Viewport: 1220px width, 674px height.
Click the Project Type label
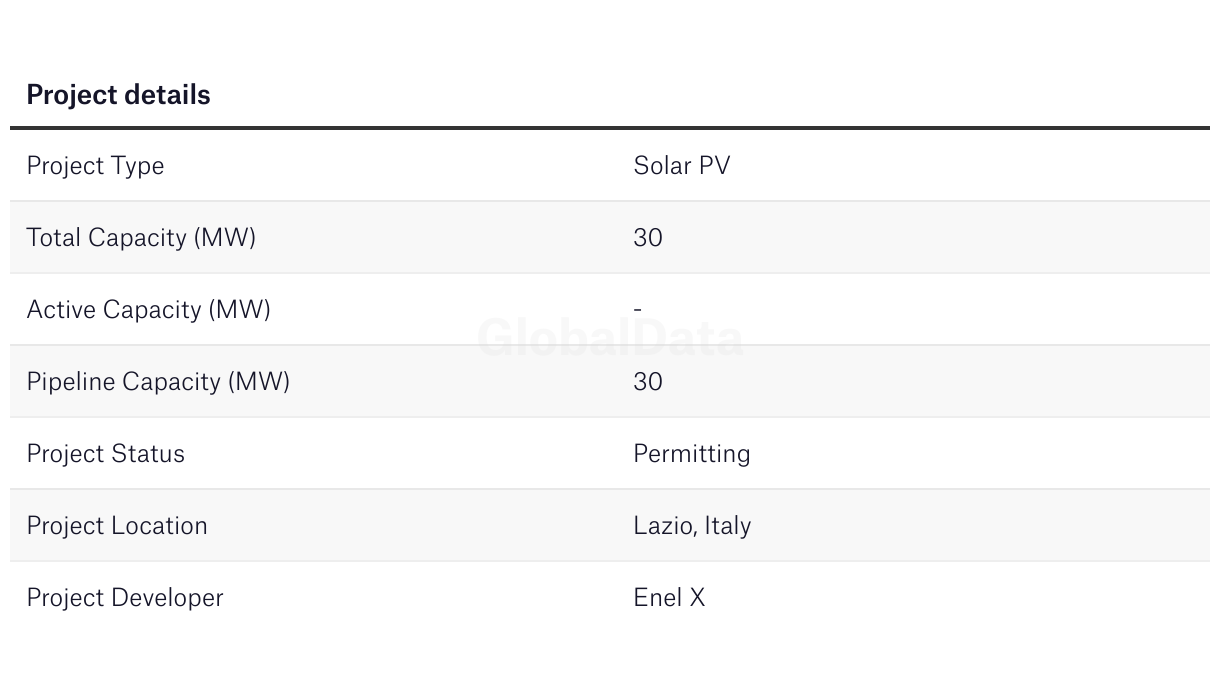pyautogui.click(x=95, y=165)
